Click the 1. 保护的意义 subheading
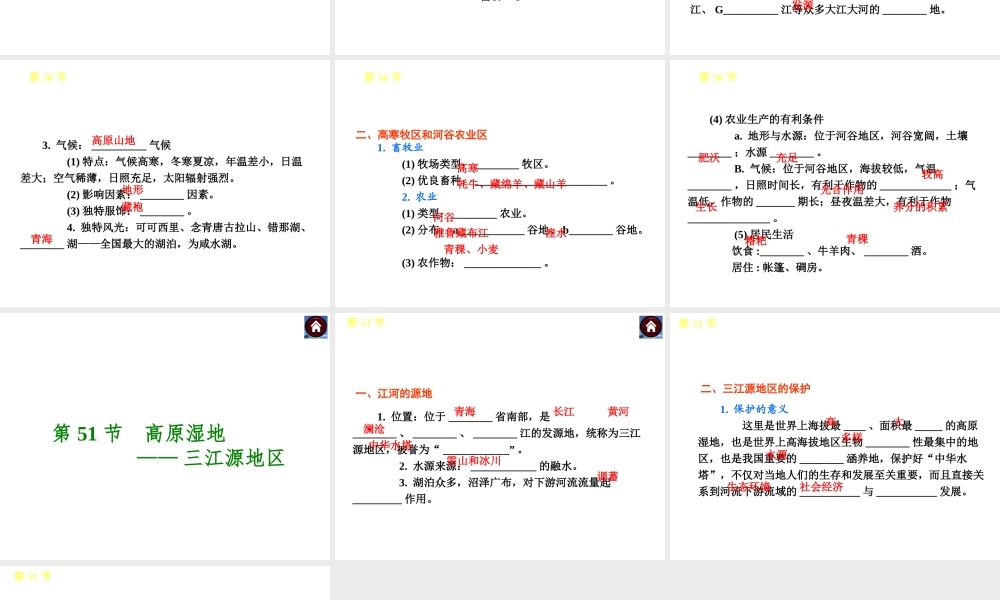1000x600 pixels. (754, 409)
